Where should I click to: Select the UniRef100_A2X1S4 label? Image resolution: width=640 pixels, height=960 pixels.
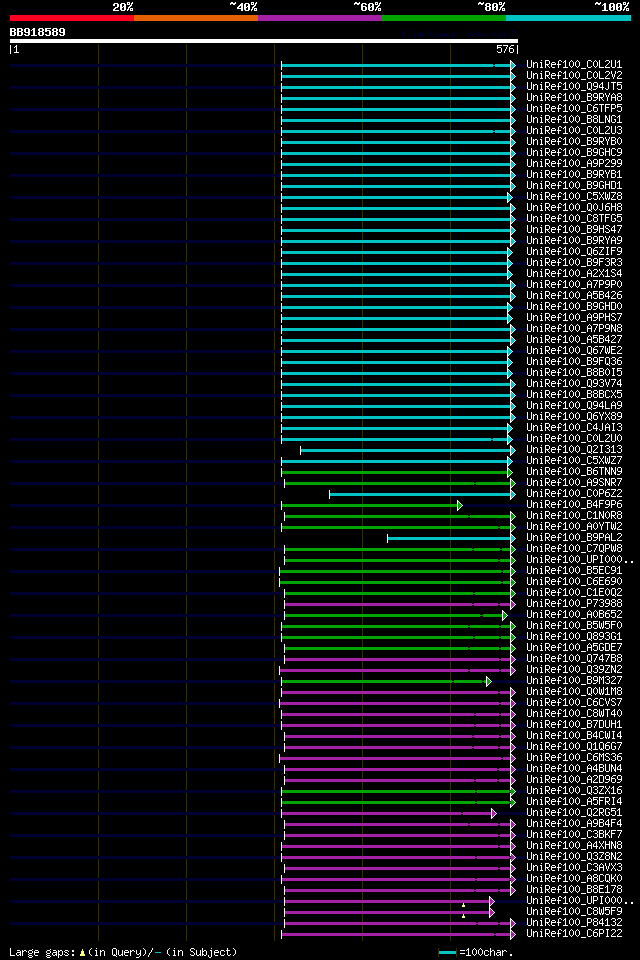coord(574,274)
